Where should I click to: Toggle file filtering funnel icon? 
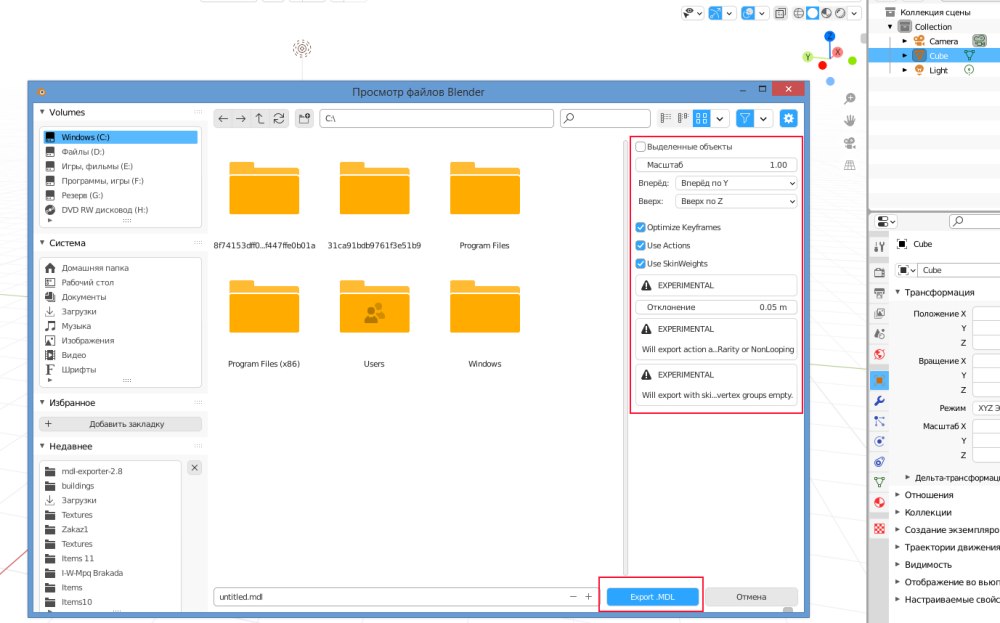[744, 118]
